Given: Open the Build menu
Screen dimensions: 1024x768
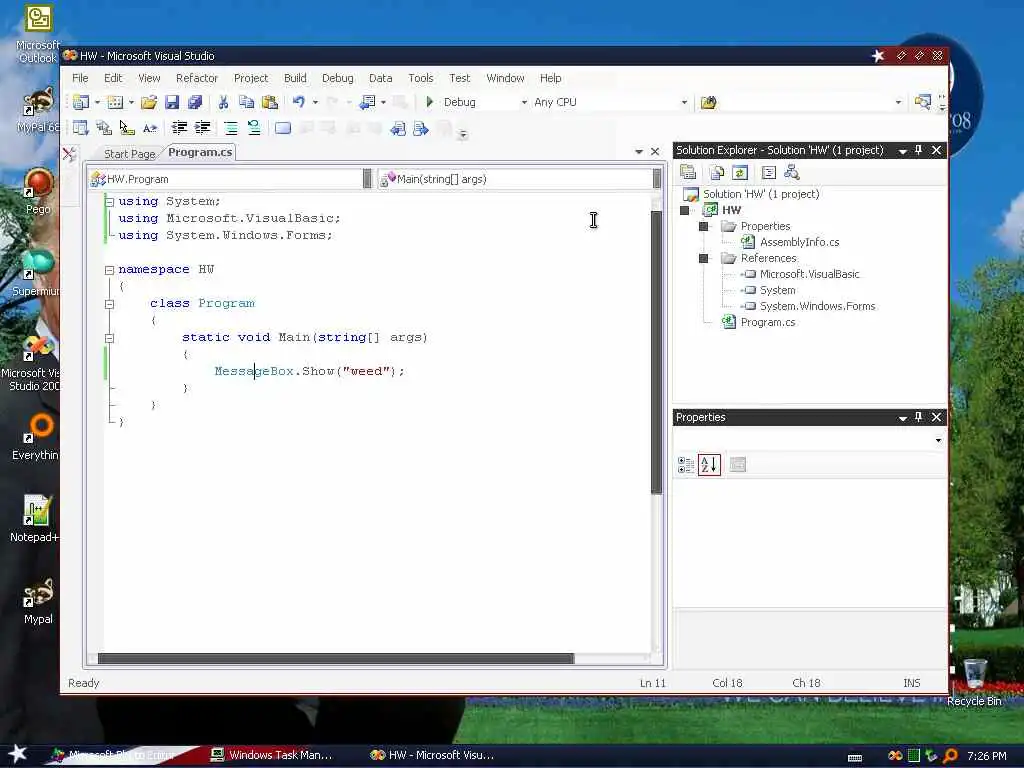Looking at the screenshot, I should (x=295, y=78).
